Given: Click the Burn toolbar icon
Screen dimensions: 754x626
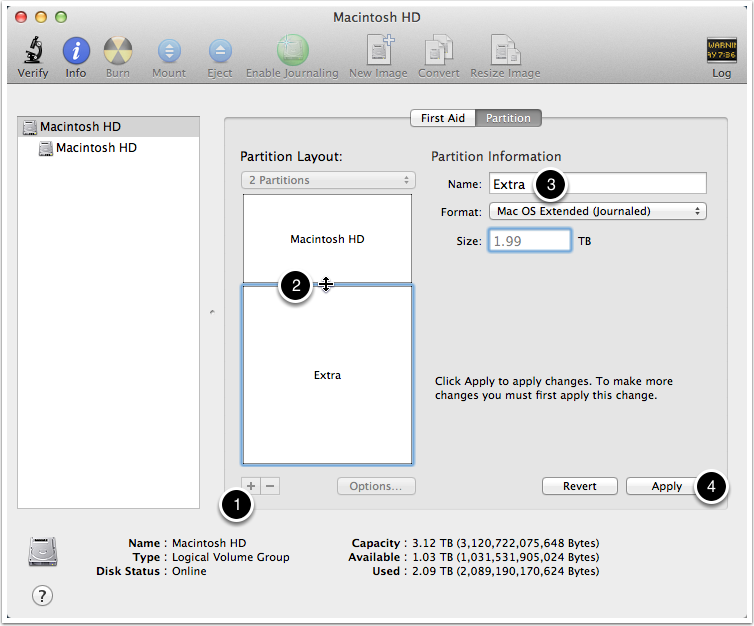Looking at the screenshot, I should tap(118, 50).
